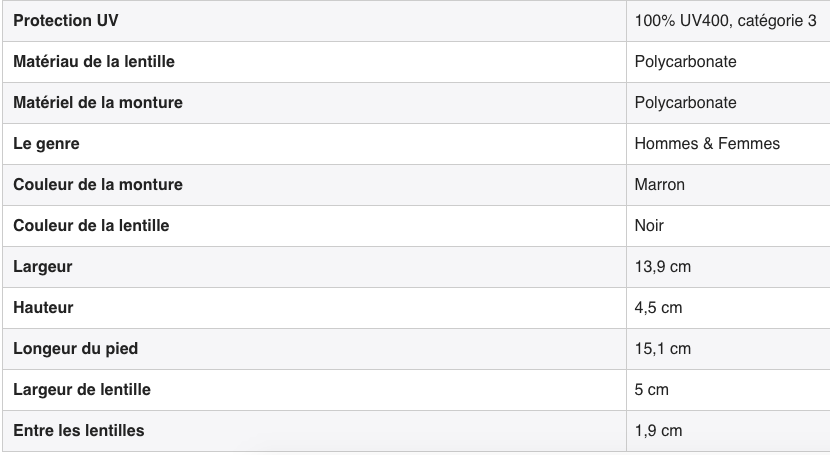Select the "15,1 cm" temple length value
This screenshot has width=830, height=455.
pyautogui.click(x=662, y=349)
